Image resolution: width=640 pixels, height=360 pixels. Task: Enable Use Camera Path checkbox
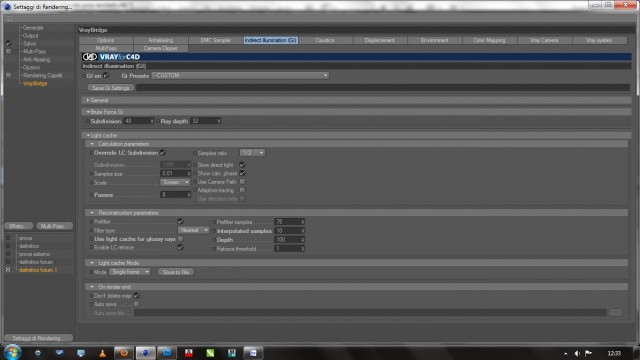pos(242,182)
